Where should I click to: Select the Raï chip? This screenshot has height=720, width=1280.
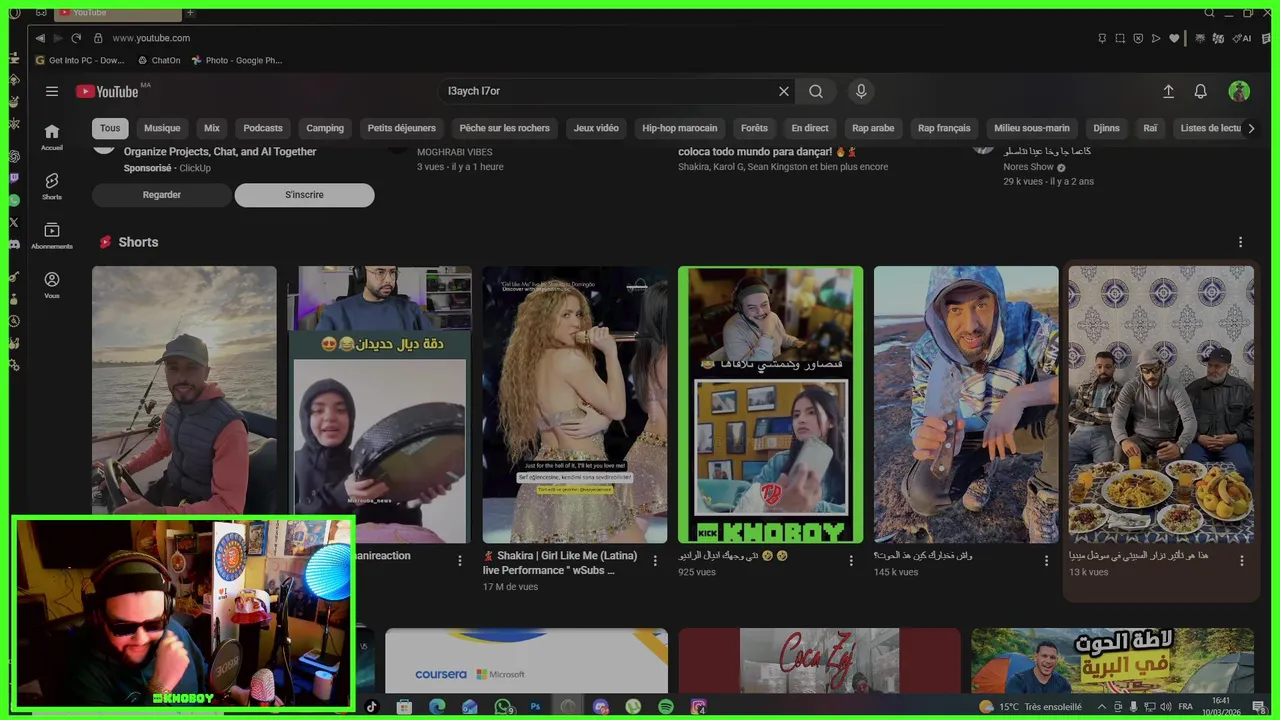pyautogui.click(x=1150, y=128)
